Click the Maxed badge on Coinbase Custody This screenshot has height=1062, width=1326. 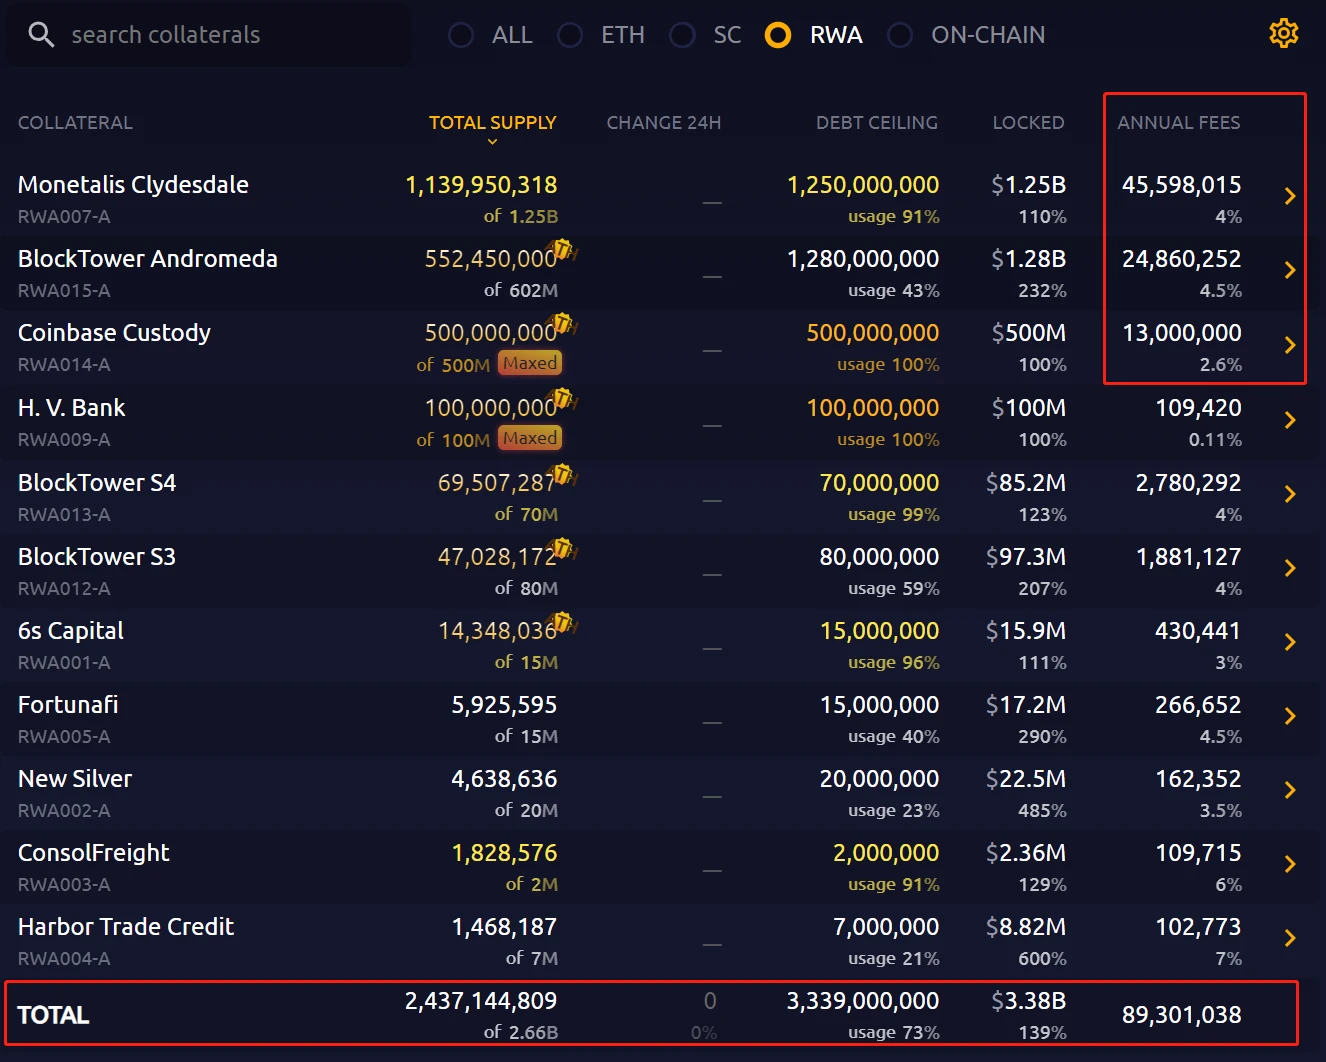coord(530,363)
